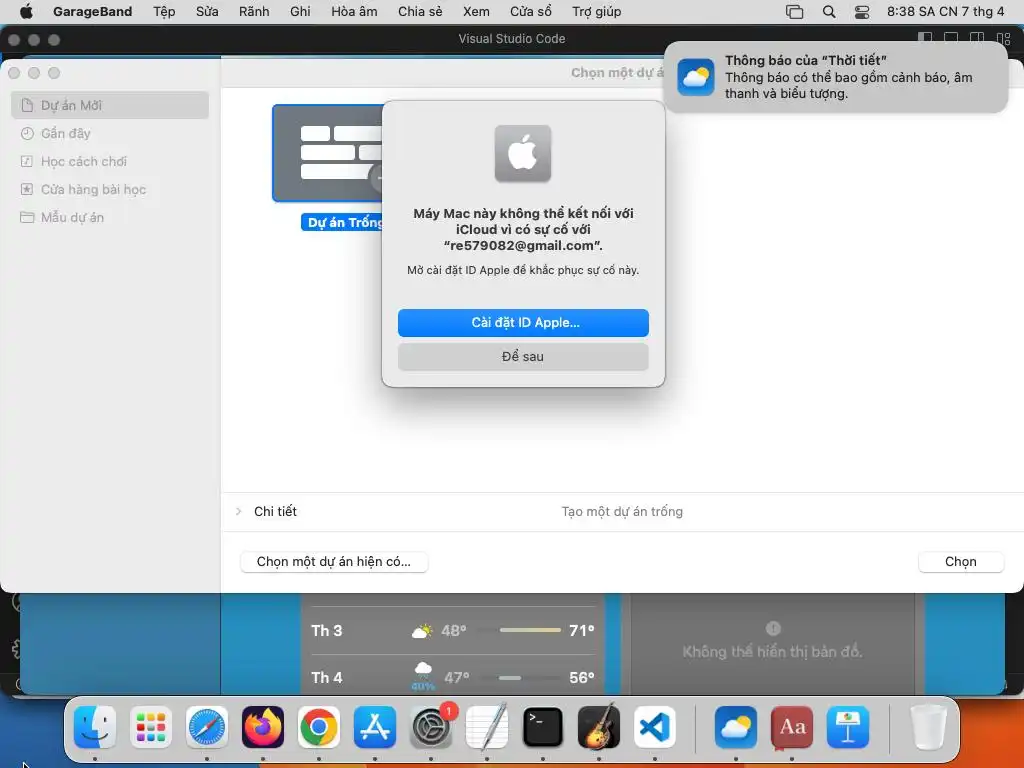Open the Trợ giúp menu

tap(596, 11)
